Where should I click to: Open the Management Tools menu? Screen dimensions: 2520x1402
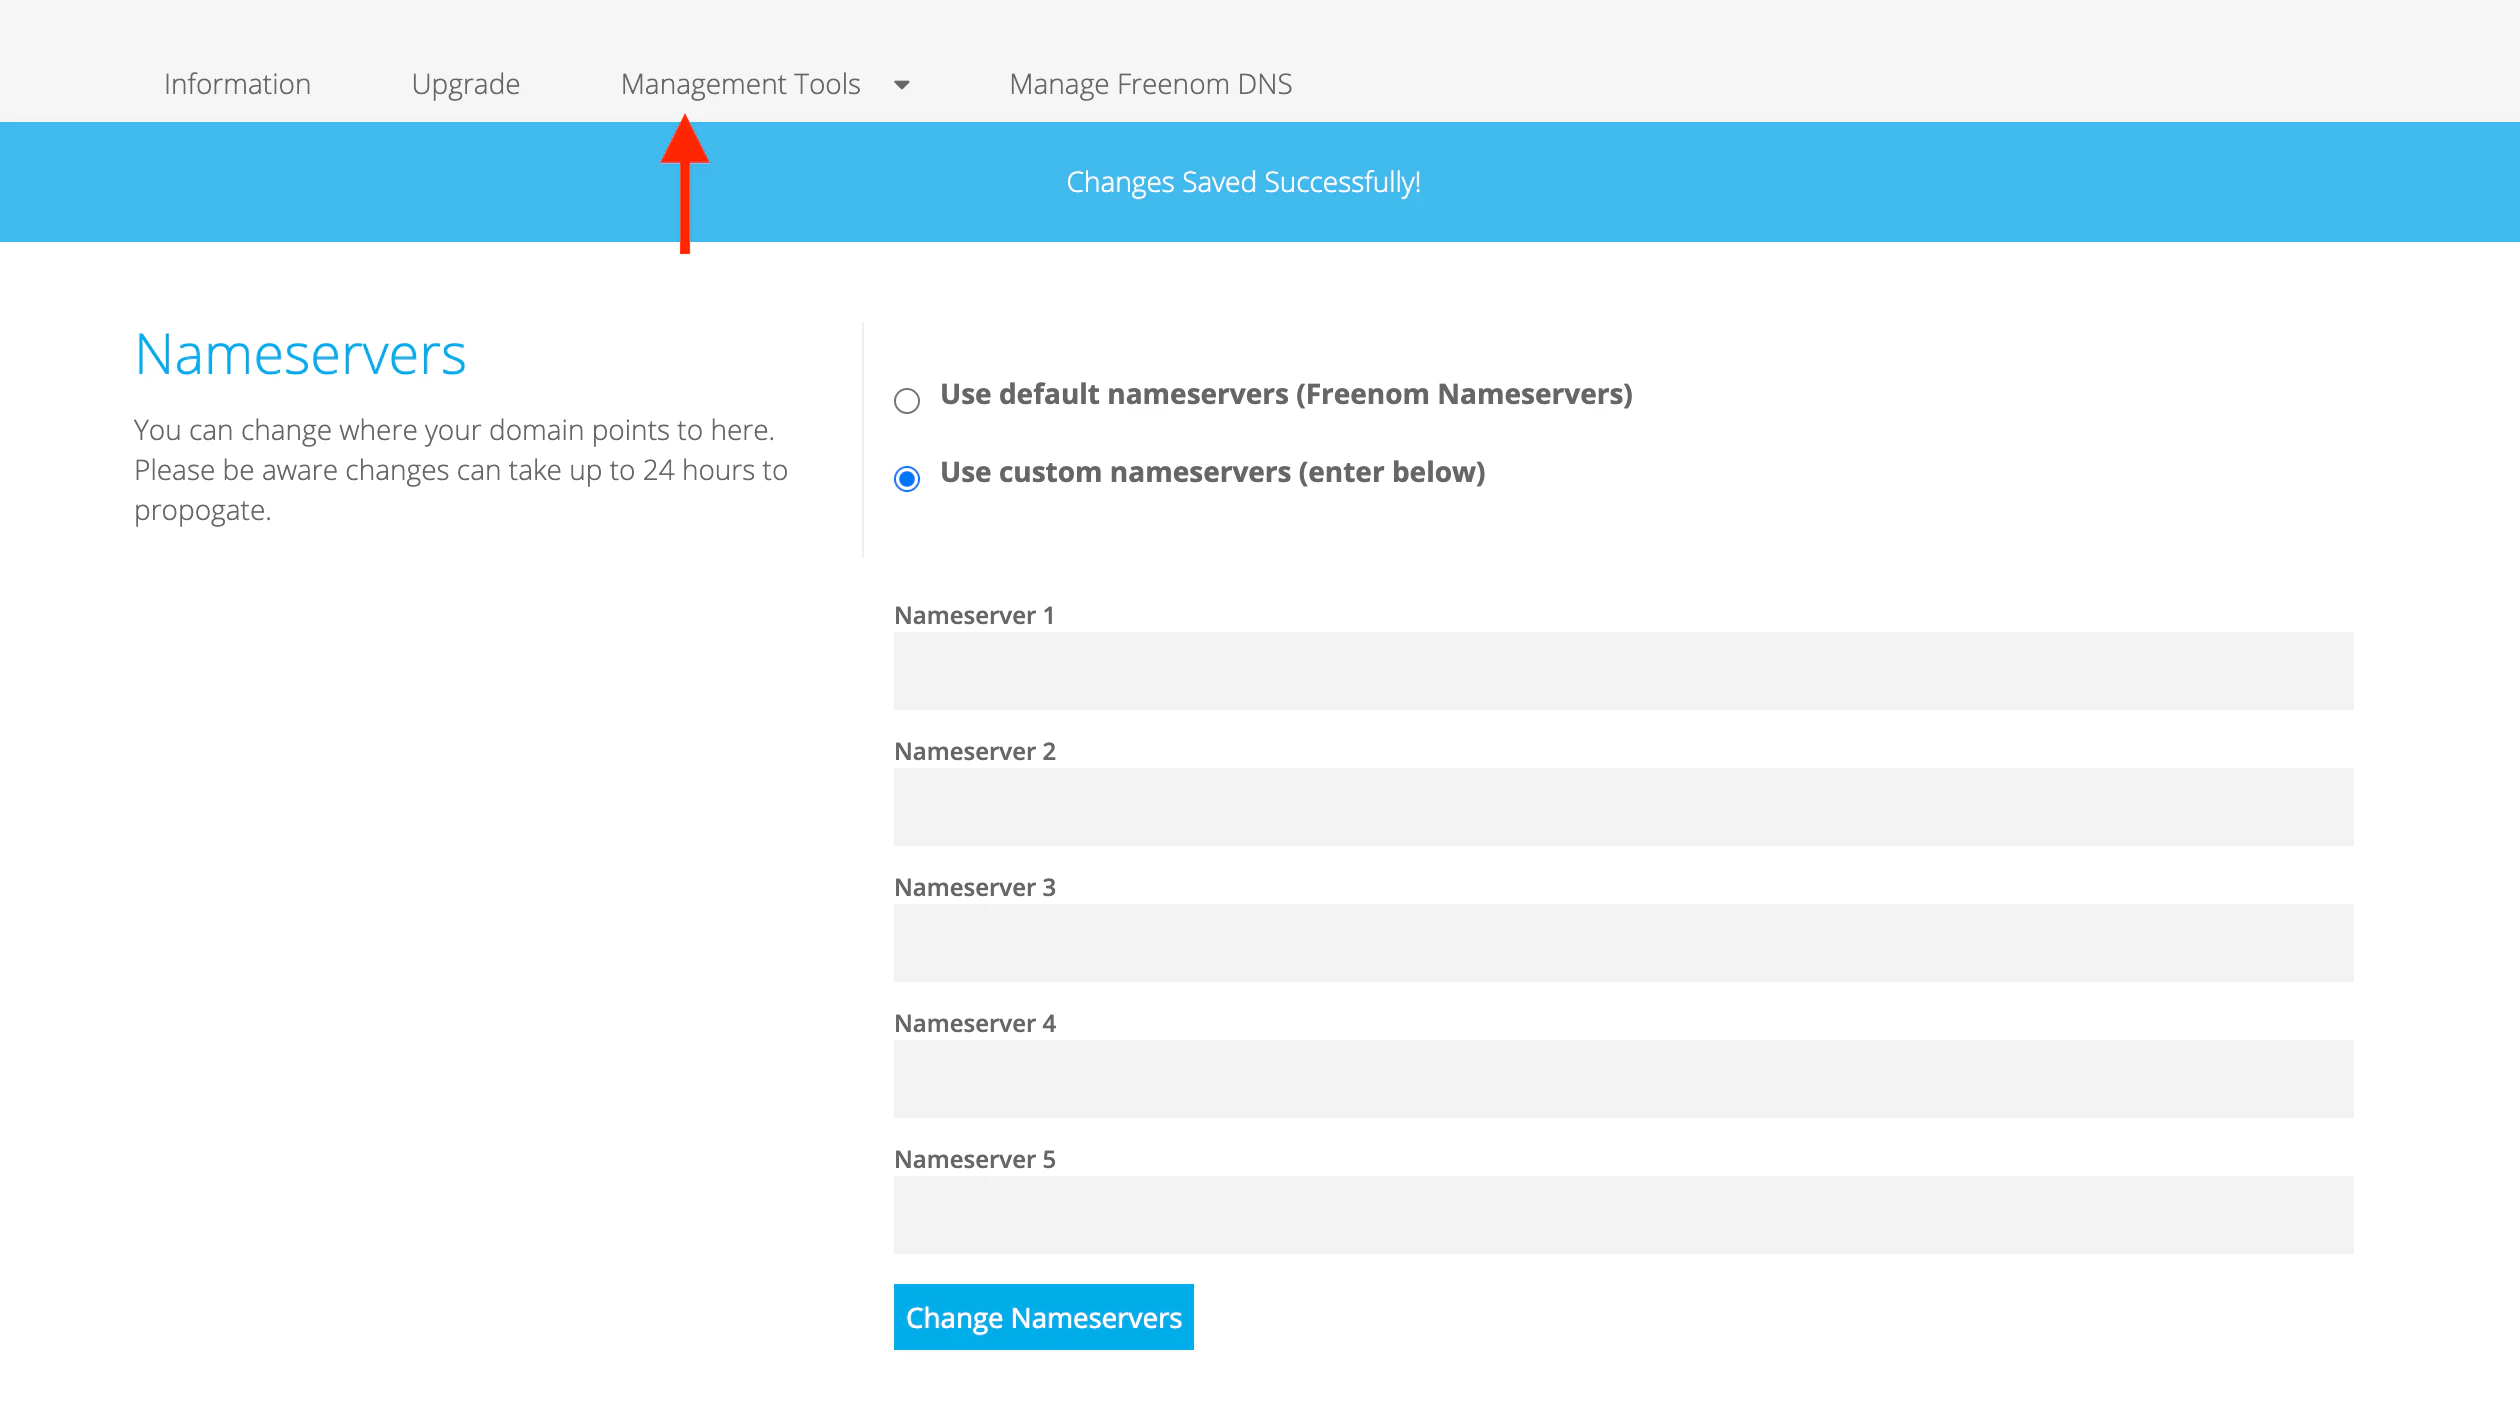pyautogui.click(x=741, y=84)
